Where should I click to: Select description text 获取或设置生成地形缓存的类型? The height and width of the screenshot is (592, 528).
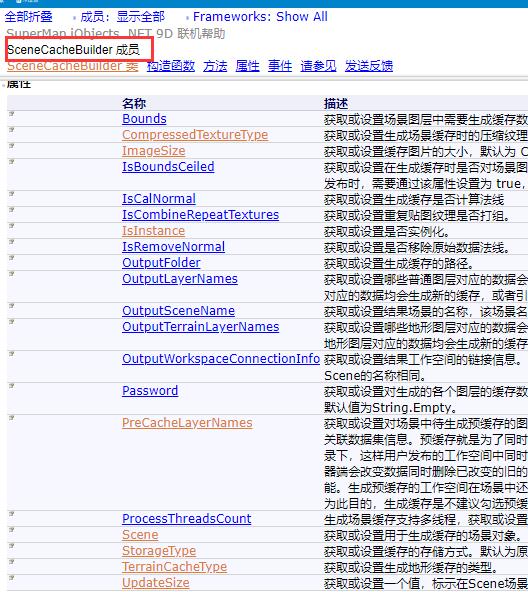click(411, 568)
